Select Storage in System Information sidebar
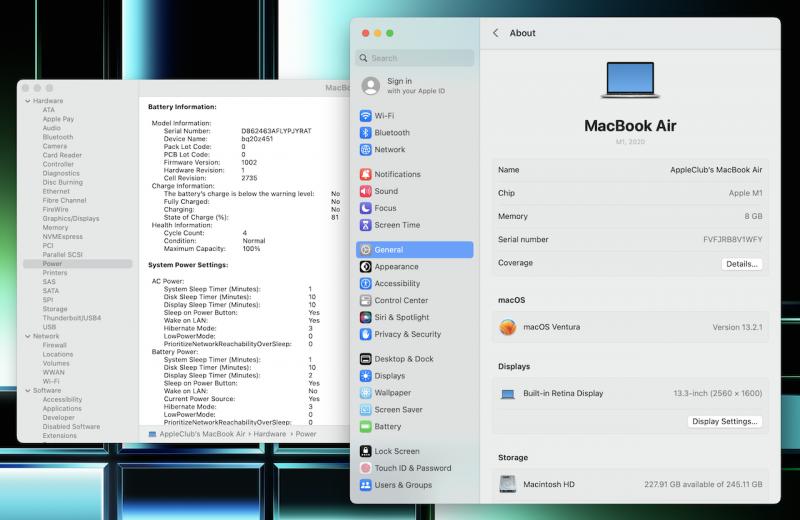Viewport: 800px width, 520px height. pyautogui.click(x=55, y=309)
